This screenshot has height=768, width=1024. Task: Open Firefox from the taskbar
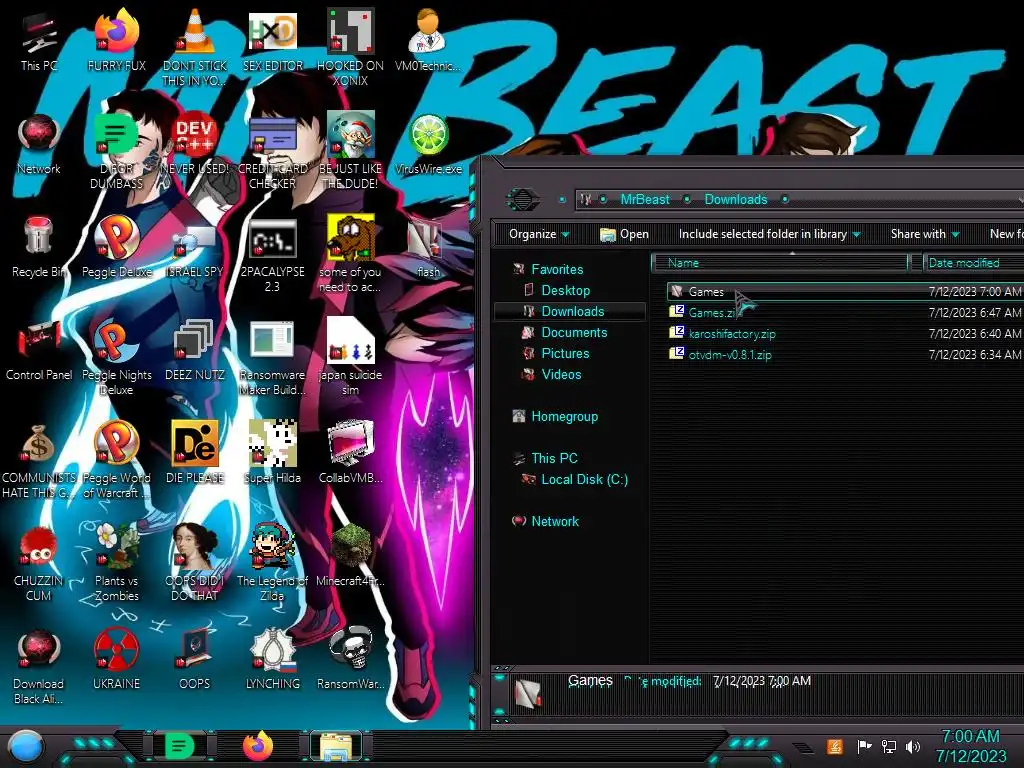pos(258,746)
